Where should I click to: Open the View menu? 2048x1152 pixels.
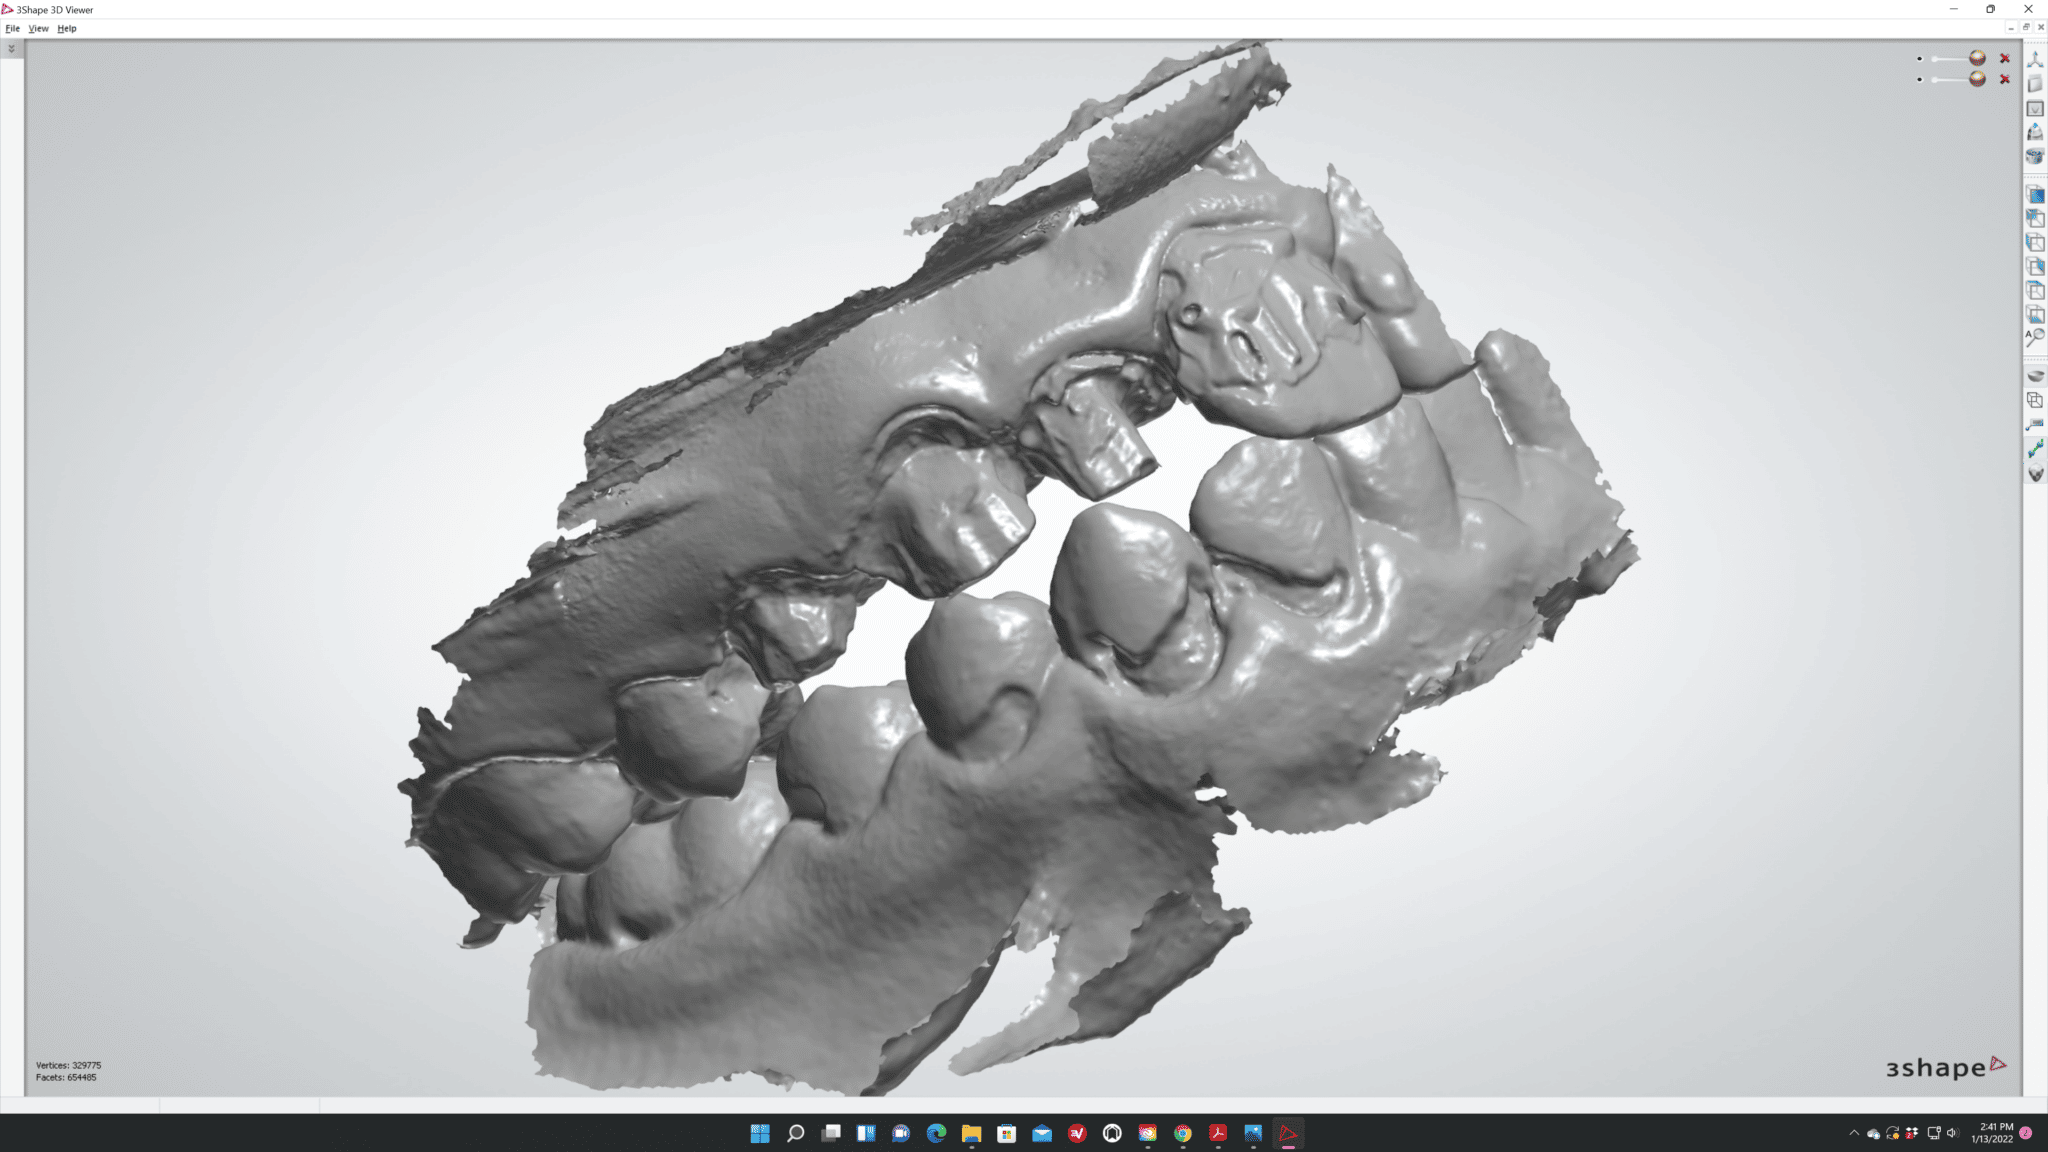(x=38, y=28)
